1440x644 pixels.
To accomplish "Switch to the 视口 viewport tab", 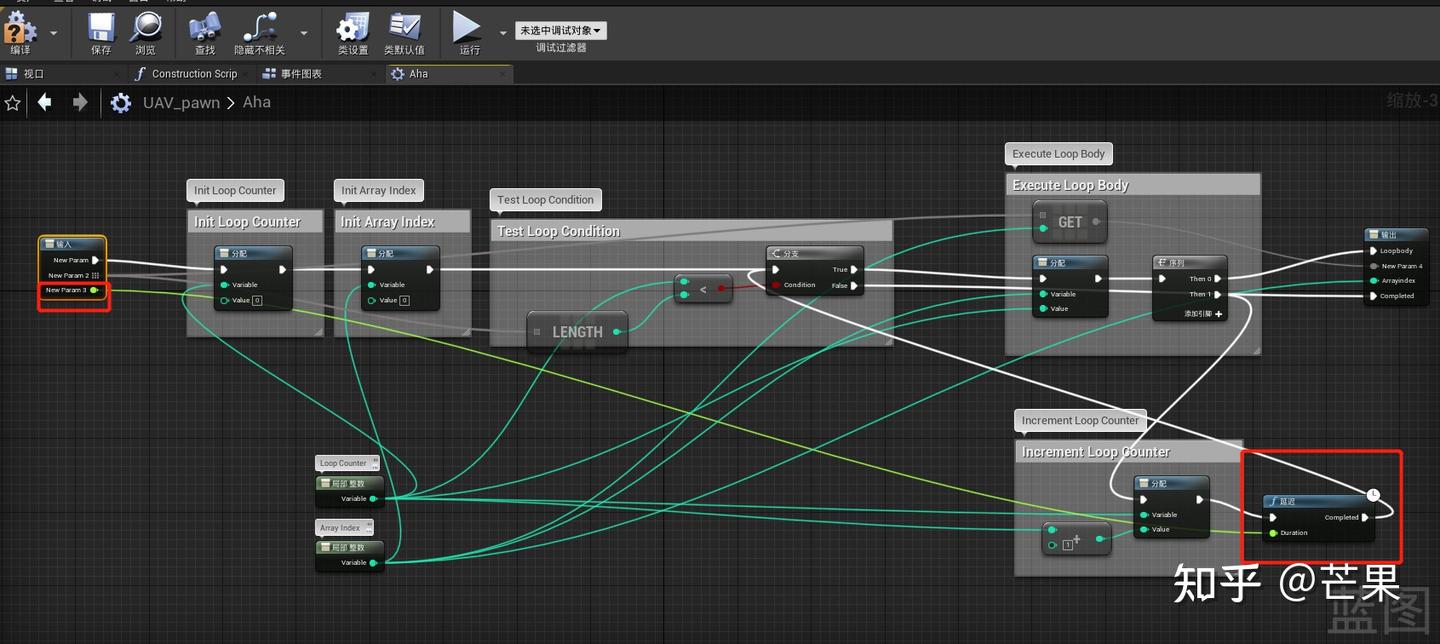I will click(34, 74).
